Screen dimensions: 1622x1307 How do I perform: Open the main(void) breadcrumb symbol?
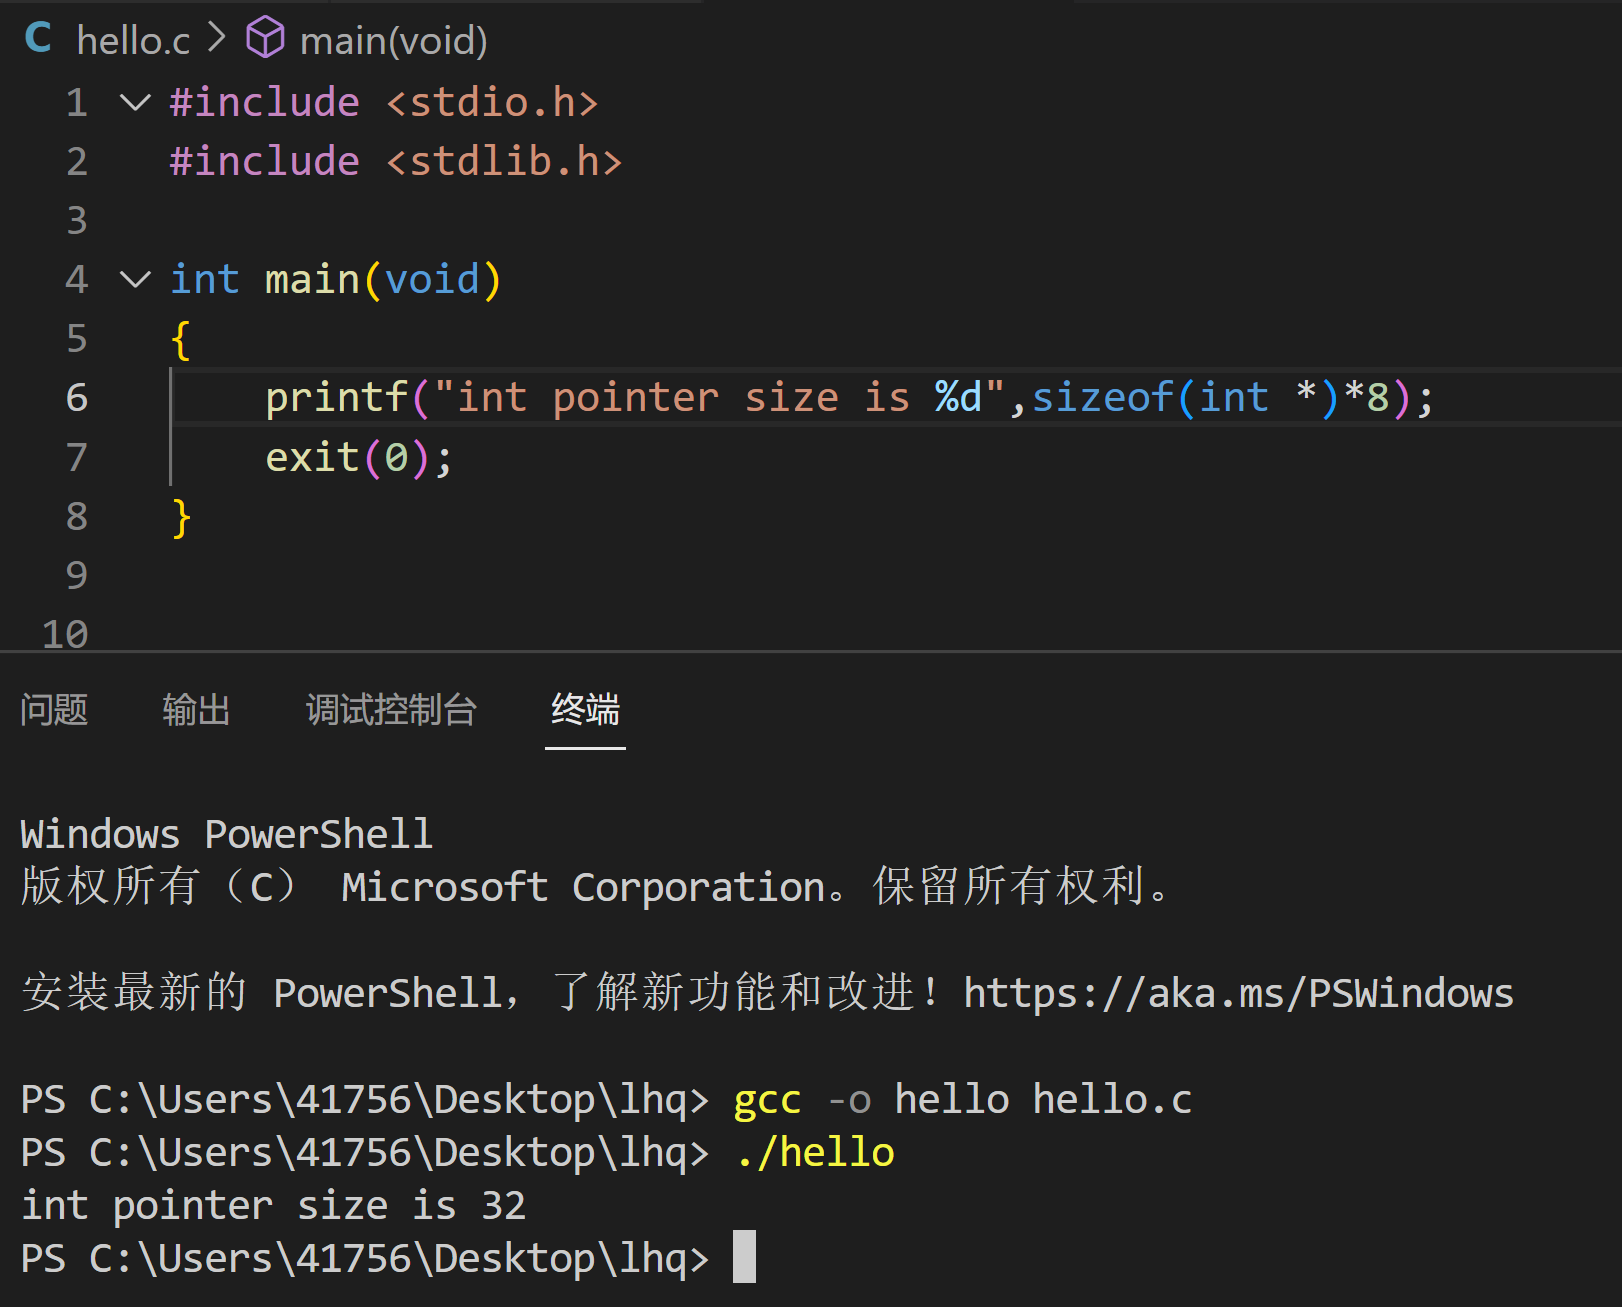[393, 41]
